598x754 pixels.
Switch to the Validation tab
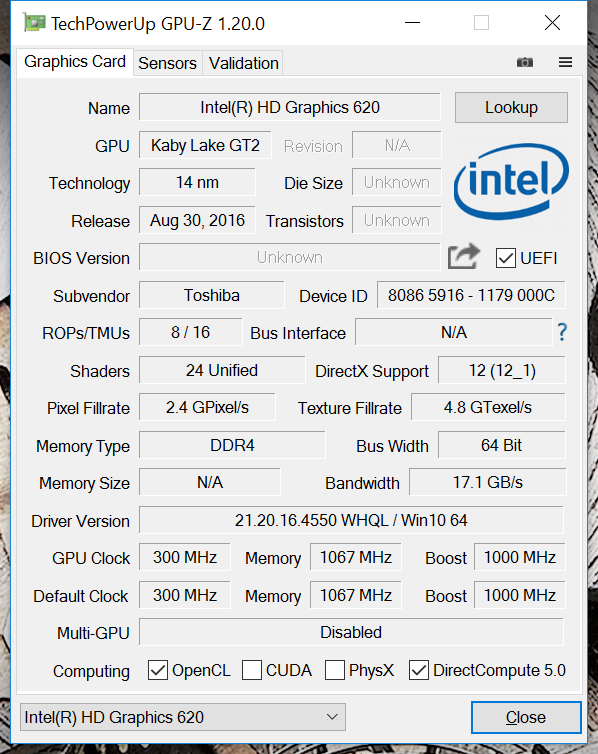[x=244, y=63]
